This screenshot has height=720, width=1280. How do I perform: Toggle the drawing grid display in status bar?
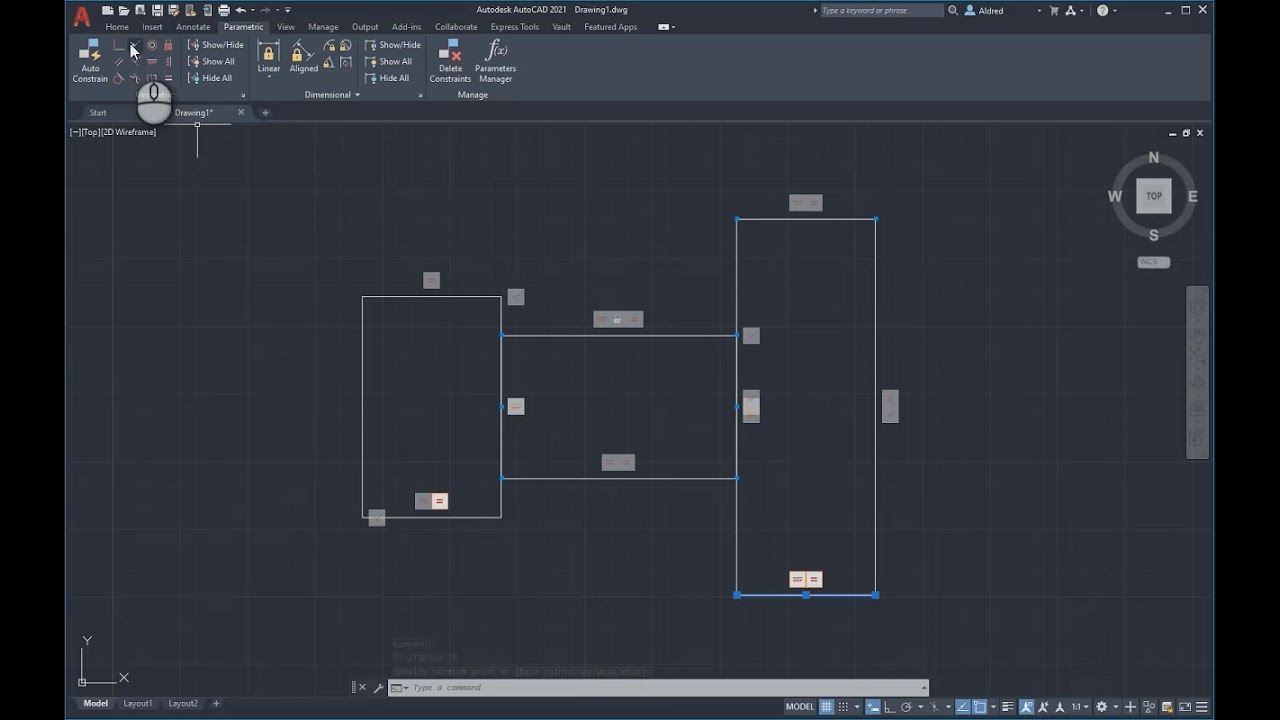(x=826, y=707)
